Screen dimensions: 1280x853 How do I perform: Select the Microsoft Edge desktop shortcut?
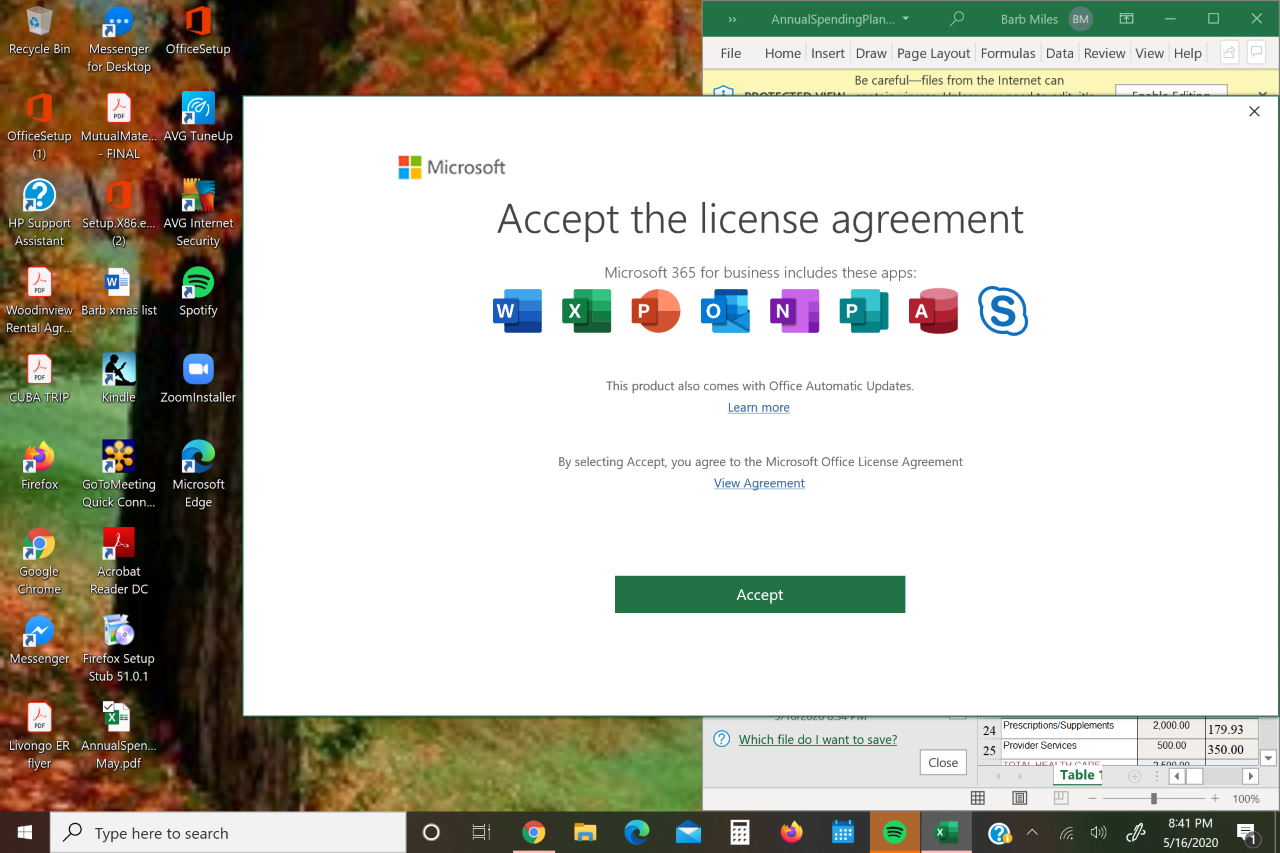pyautogui.click(x=198, y=474)
